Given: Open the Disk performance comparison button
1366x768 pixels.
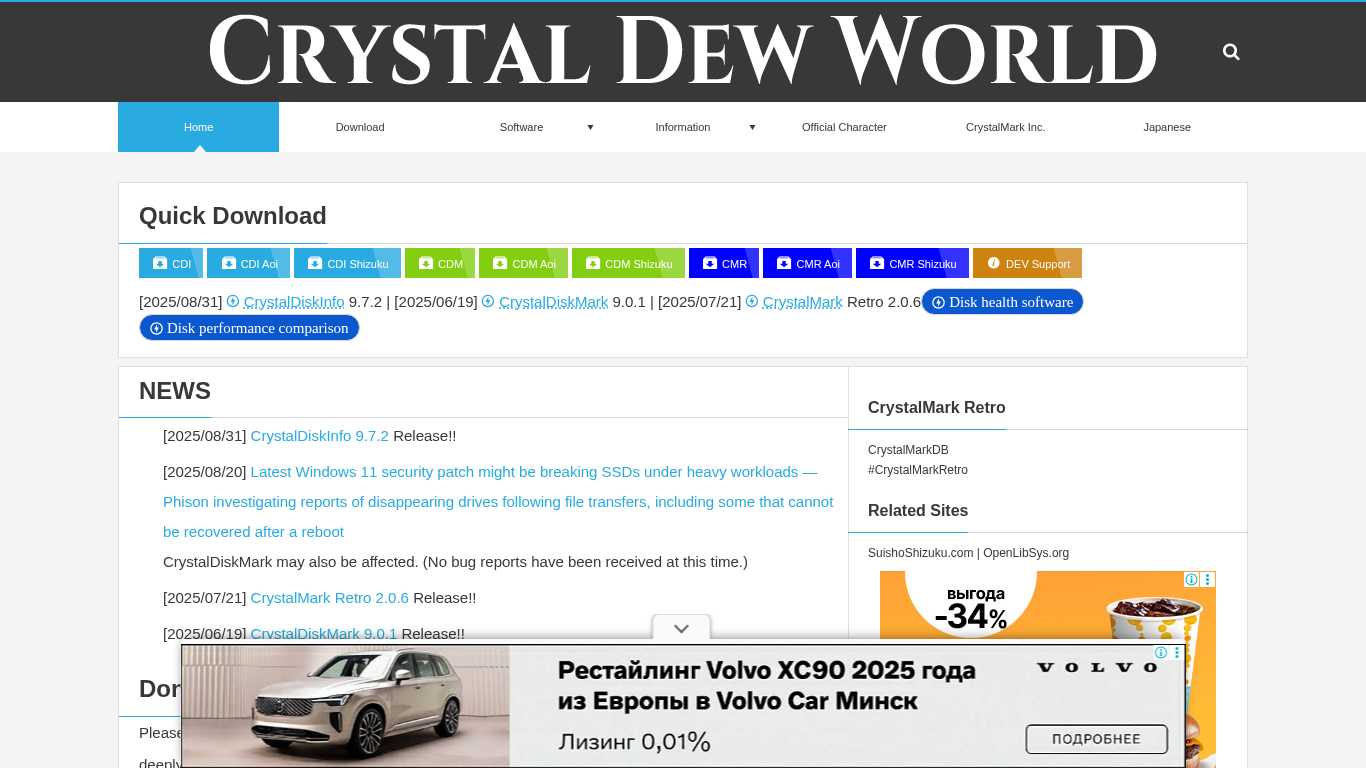Looking at the screenshot, I should point(249,328).
